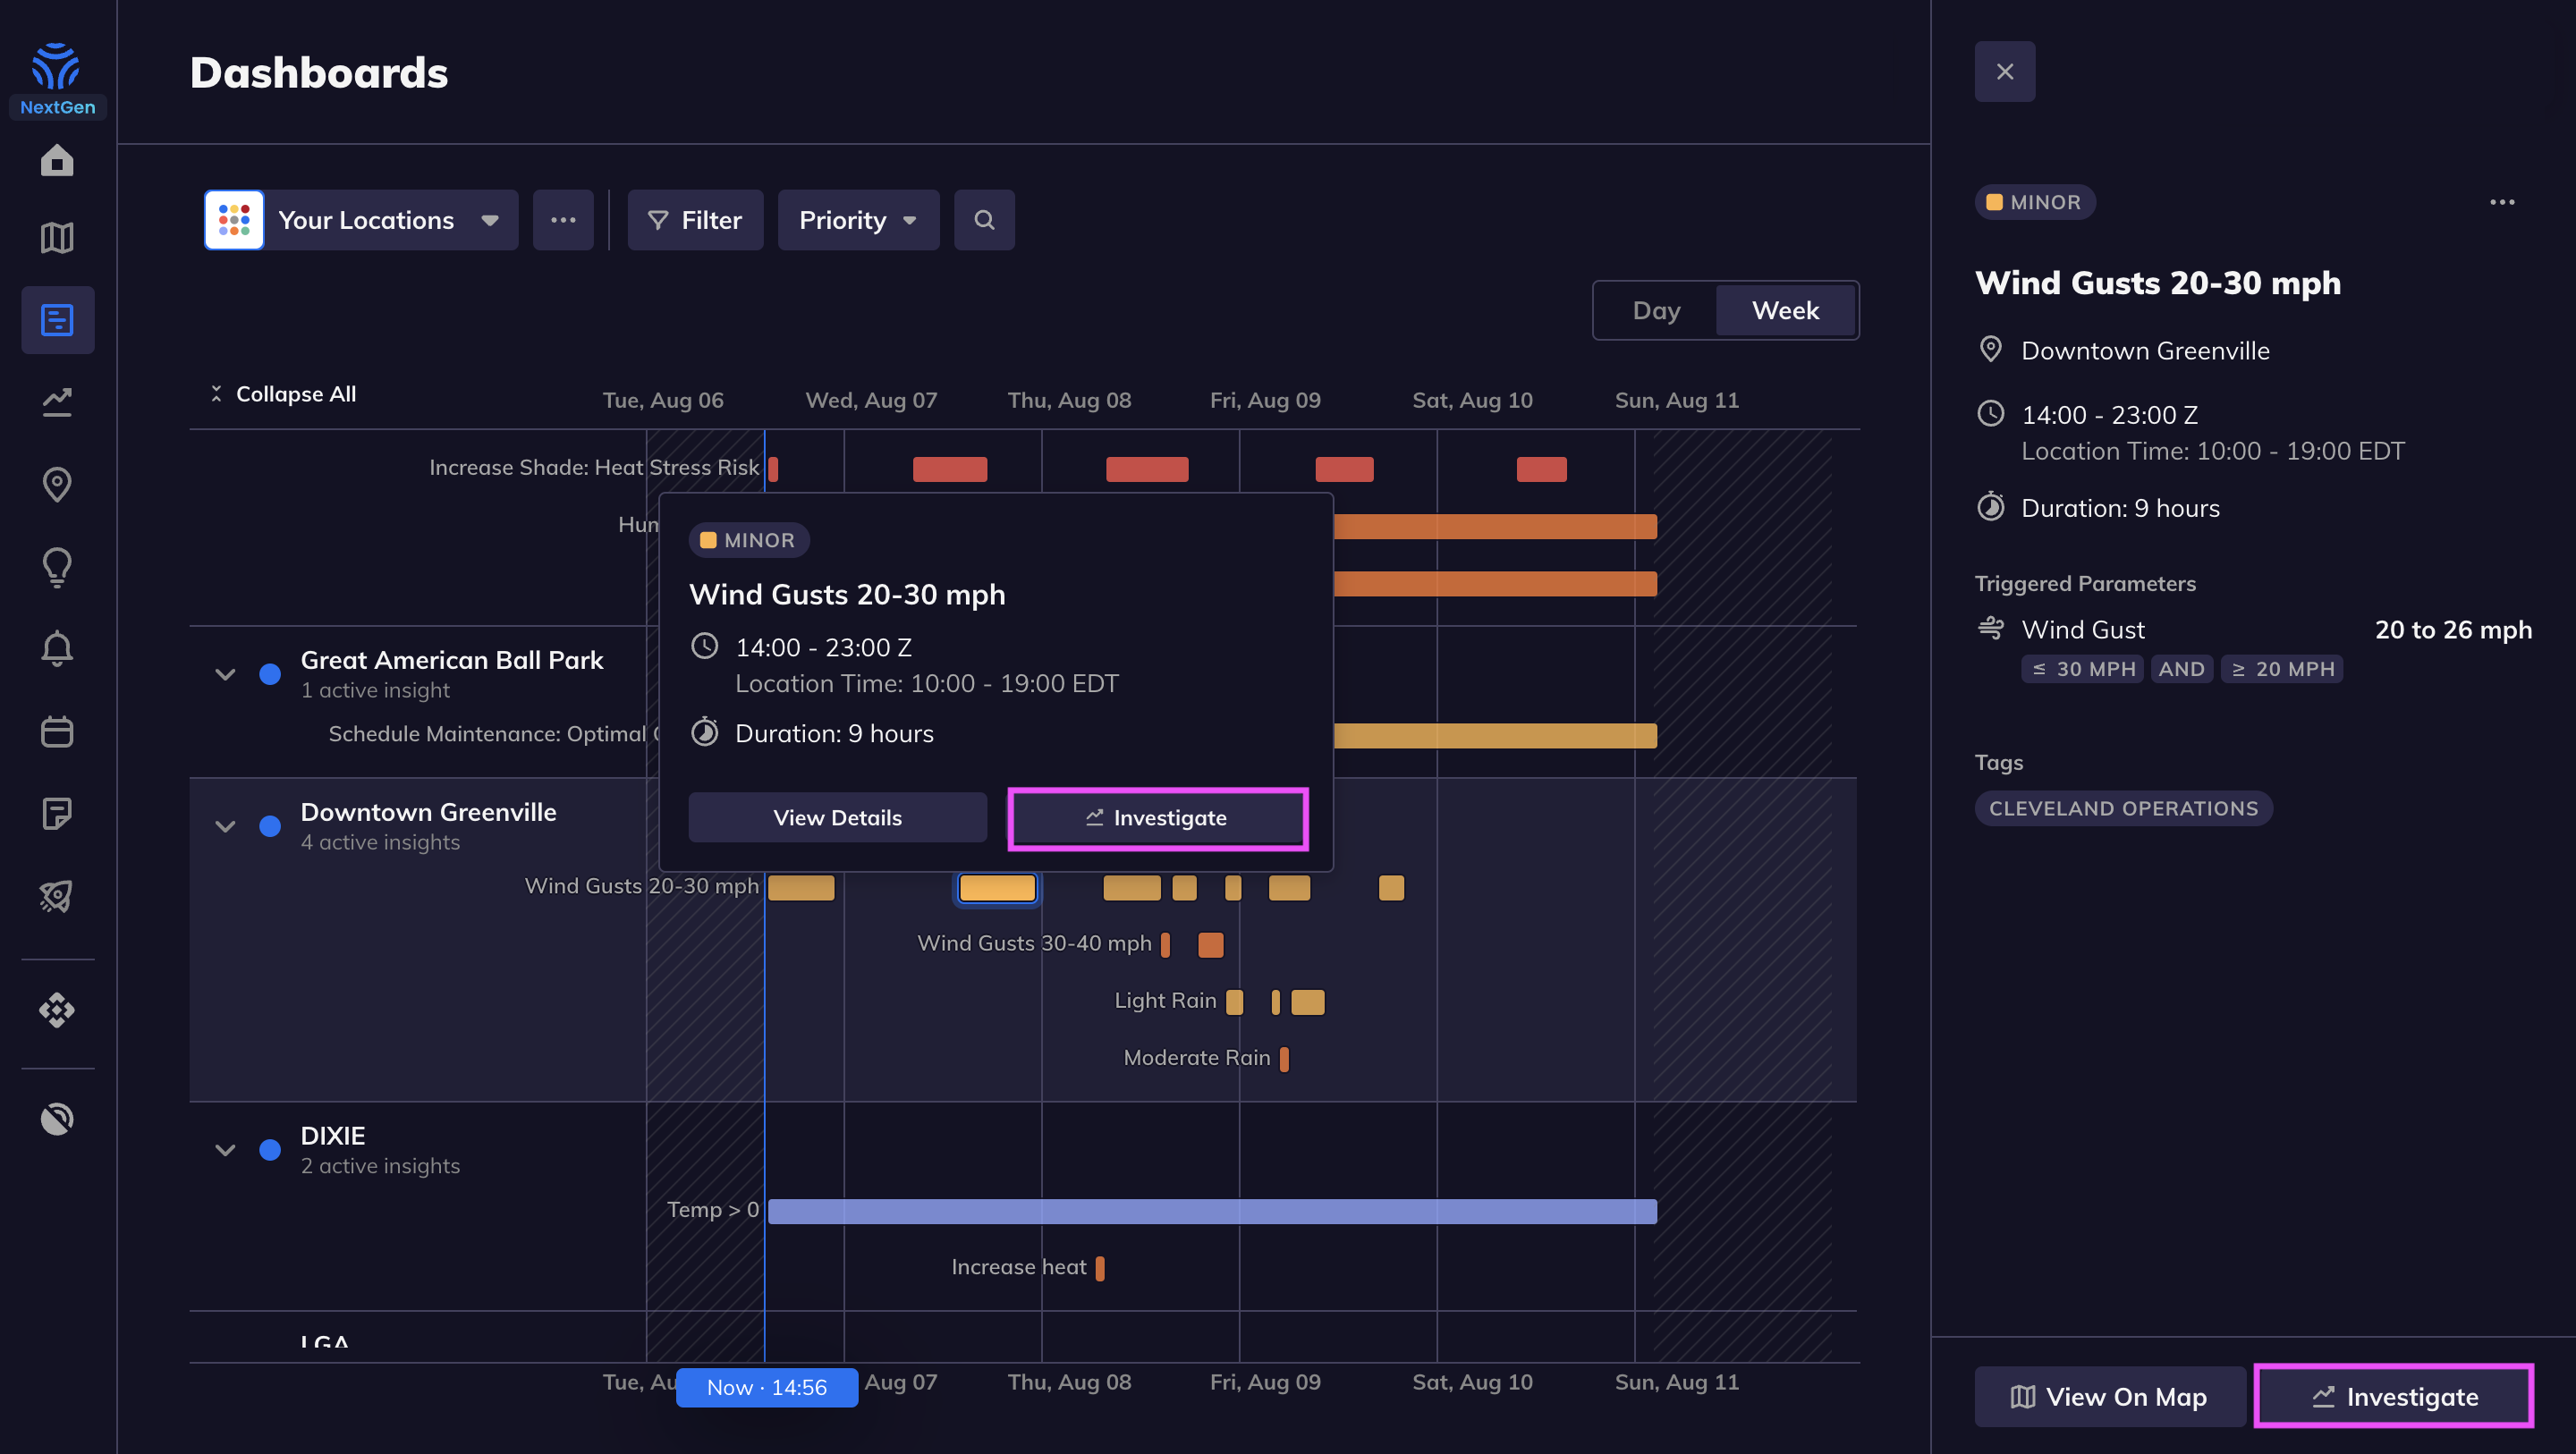
Task: Open the Home icon in sidebar
Action: coord(57,161)
